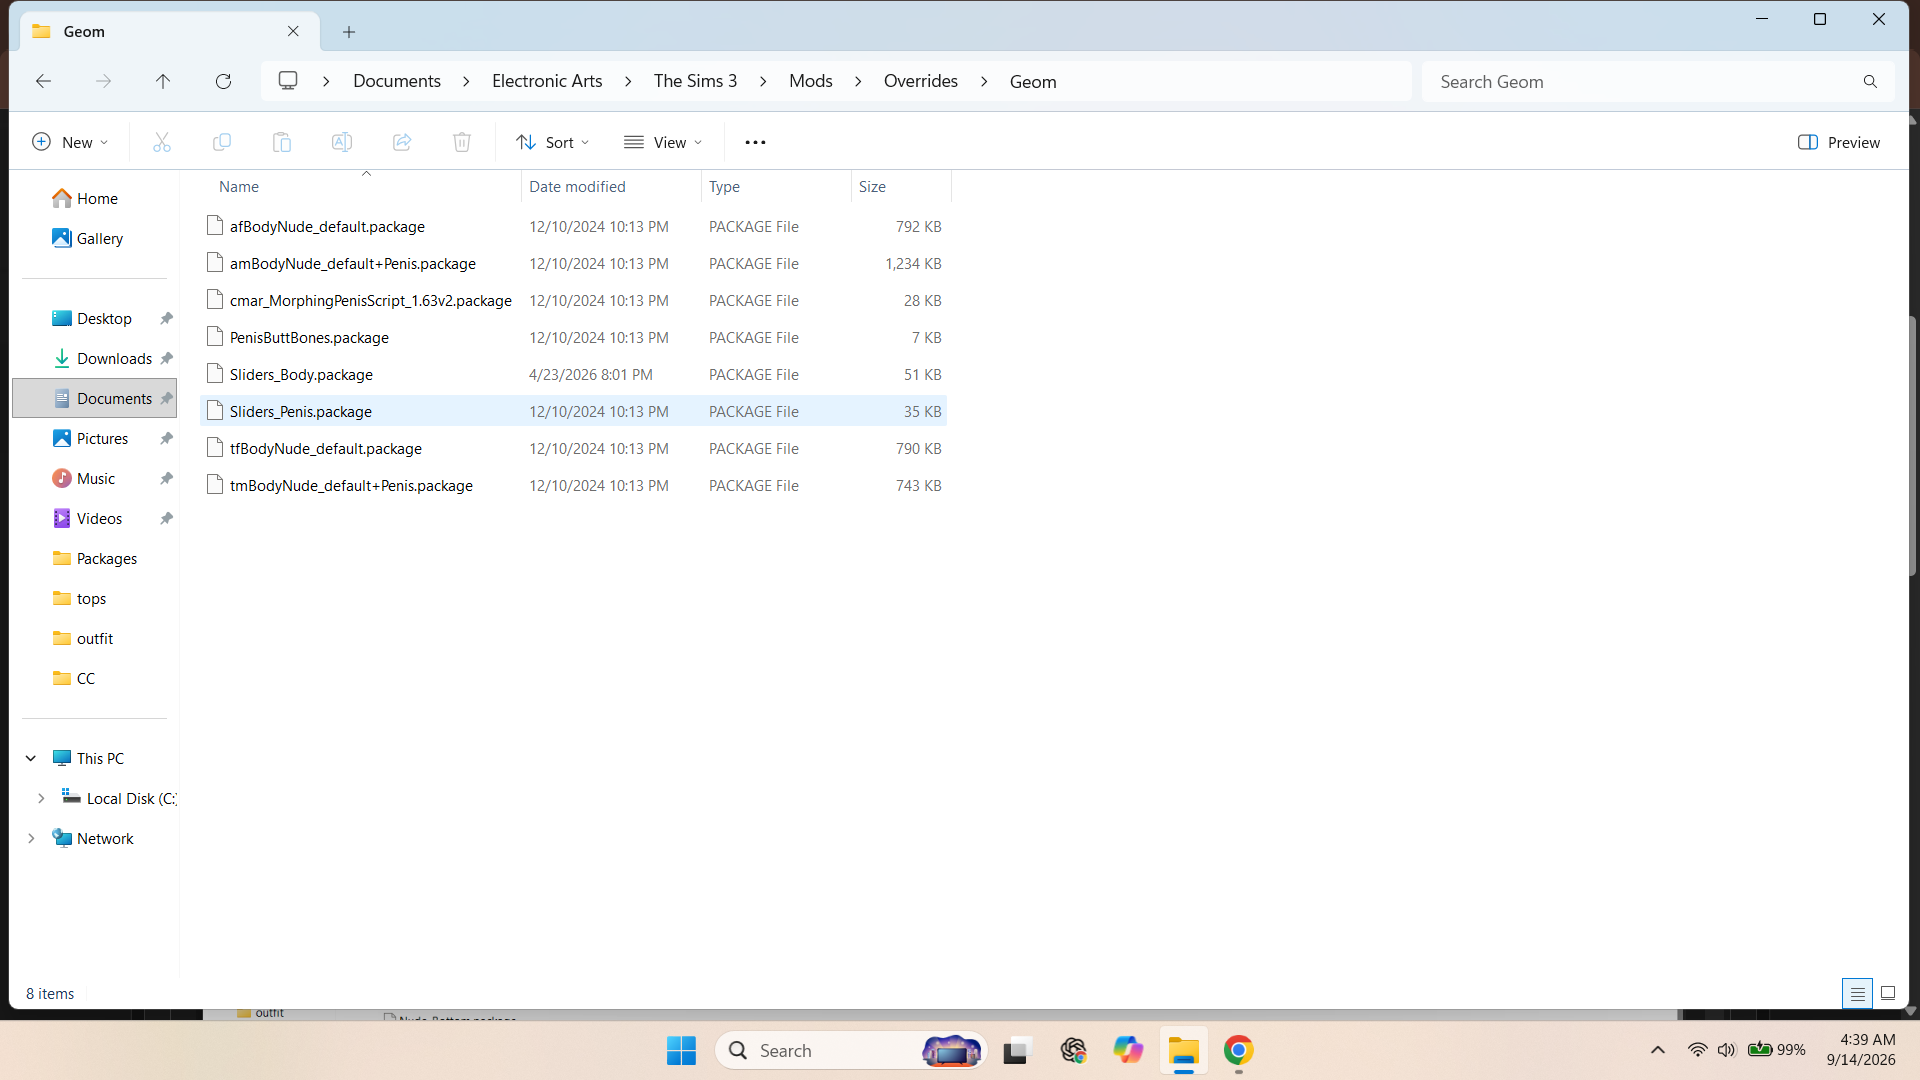
Task: Add a new File Explorer tab
Action: [349, 32]
